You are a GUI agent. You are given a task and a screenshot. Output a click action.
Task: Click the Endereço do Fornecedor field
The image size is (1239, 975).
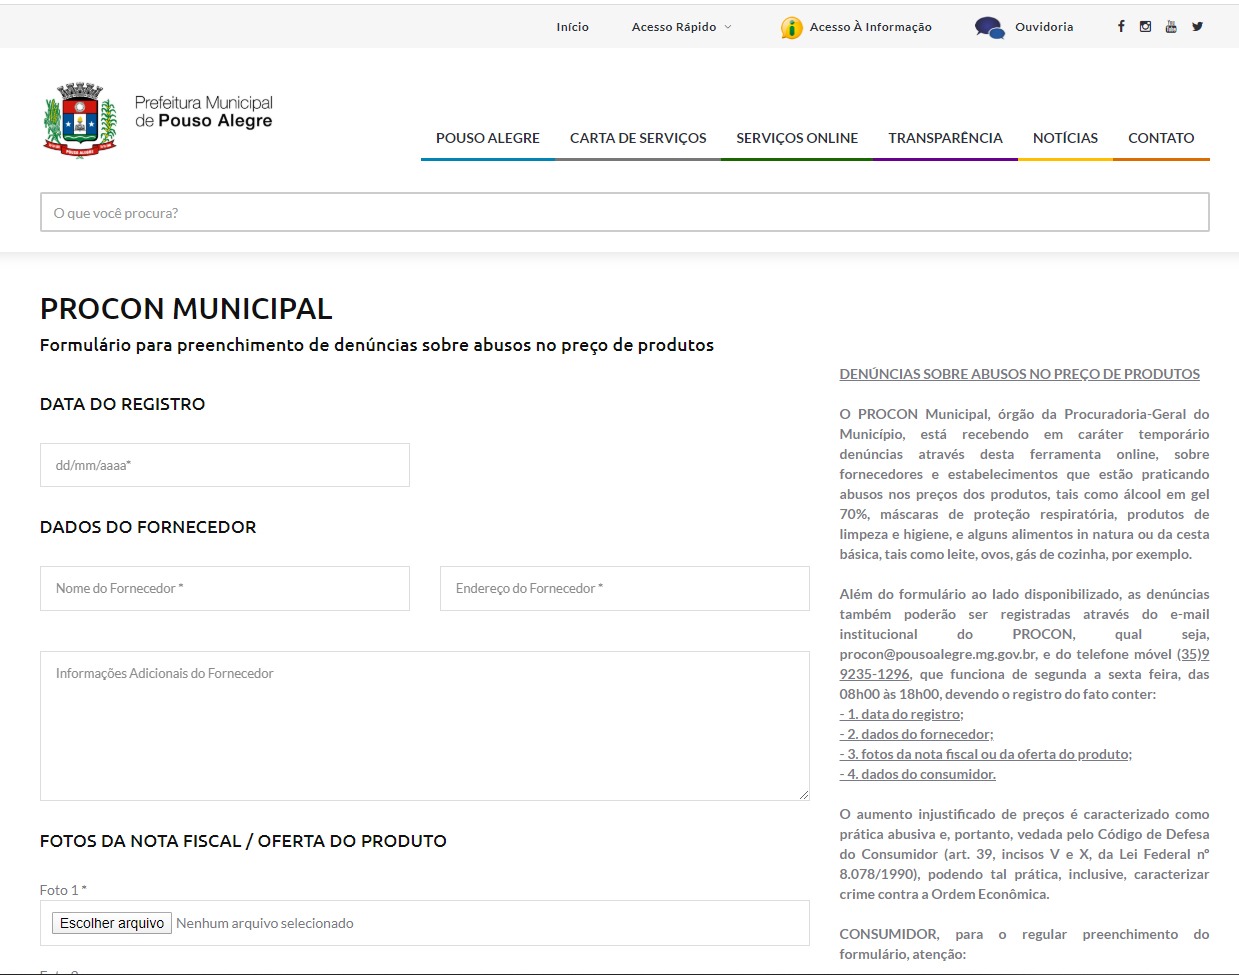pos(625,588)
